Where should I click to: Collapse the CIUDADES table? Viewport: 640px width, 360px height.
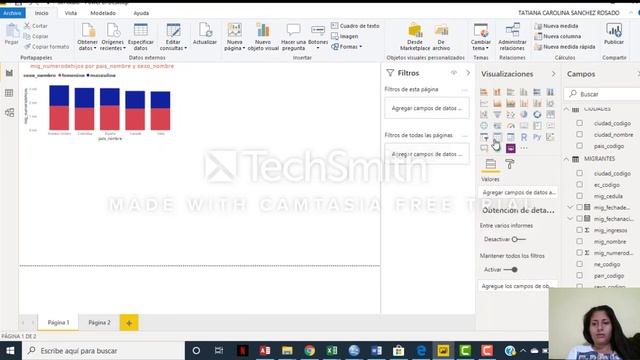(x=566, y=109)
